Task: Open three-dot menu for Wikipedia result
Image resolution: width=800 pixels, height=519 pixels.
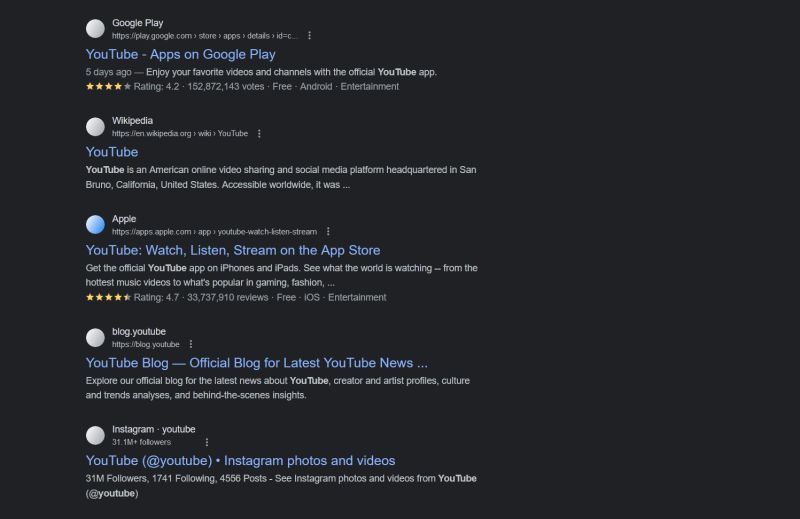Action: 259,134
